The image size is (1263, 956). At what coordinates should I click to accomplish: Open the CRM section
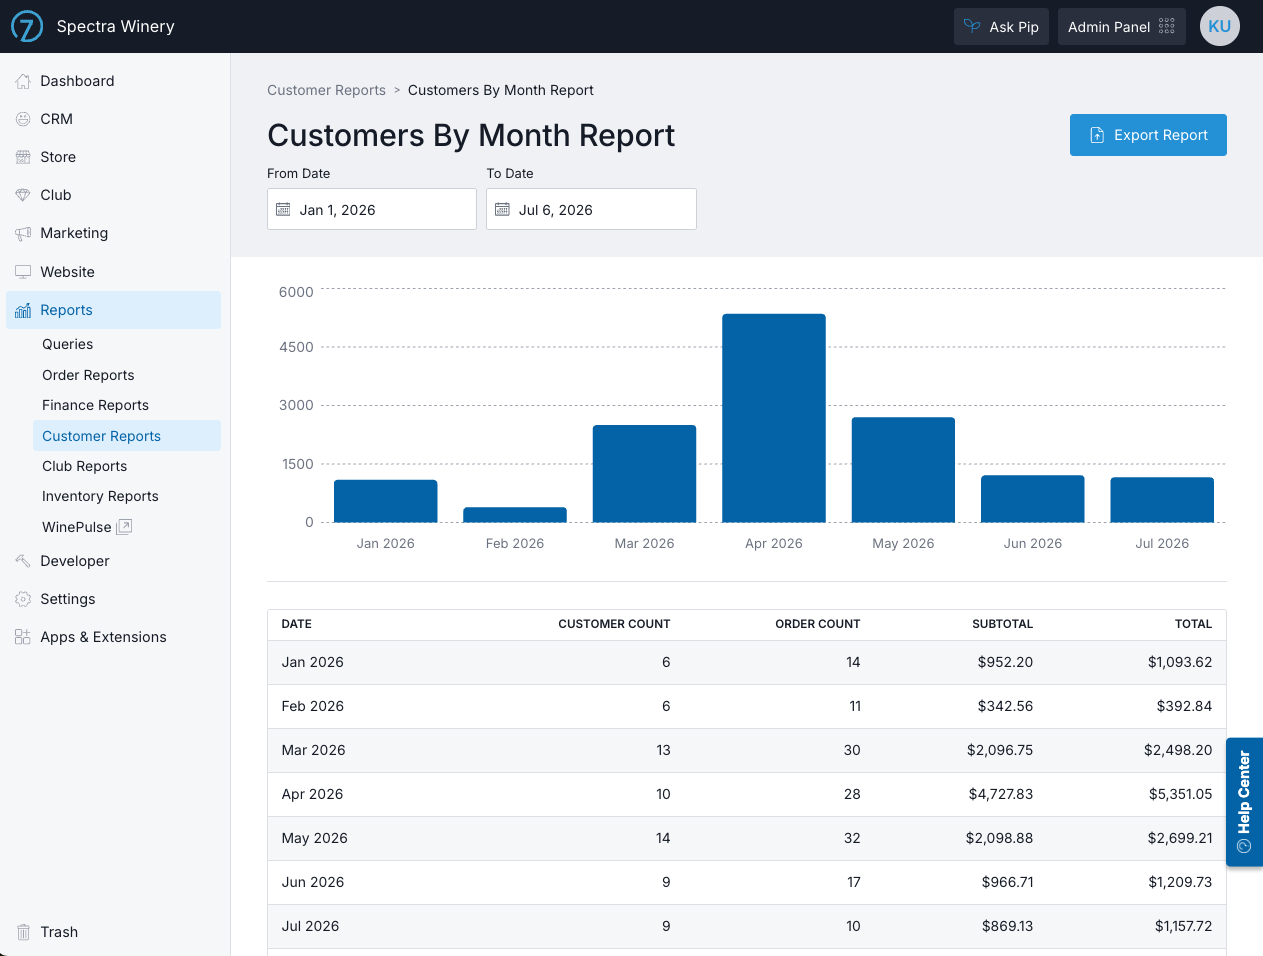click(x=114, y=119)
